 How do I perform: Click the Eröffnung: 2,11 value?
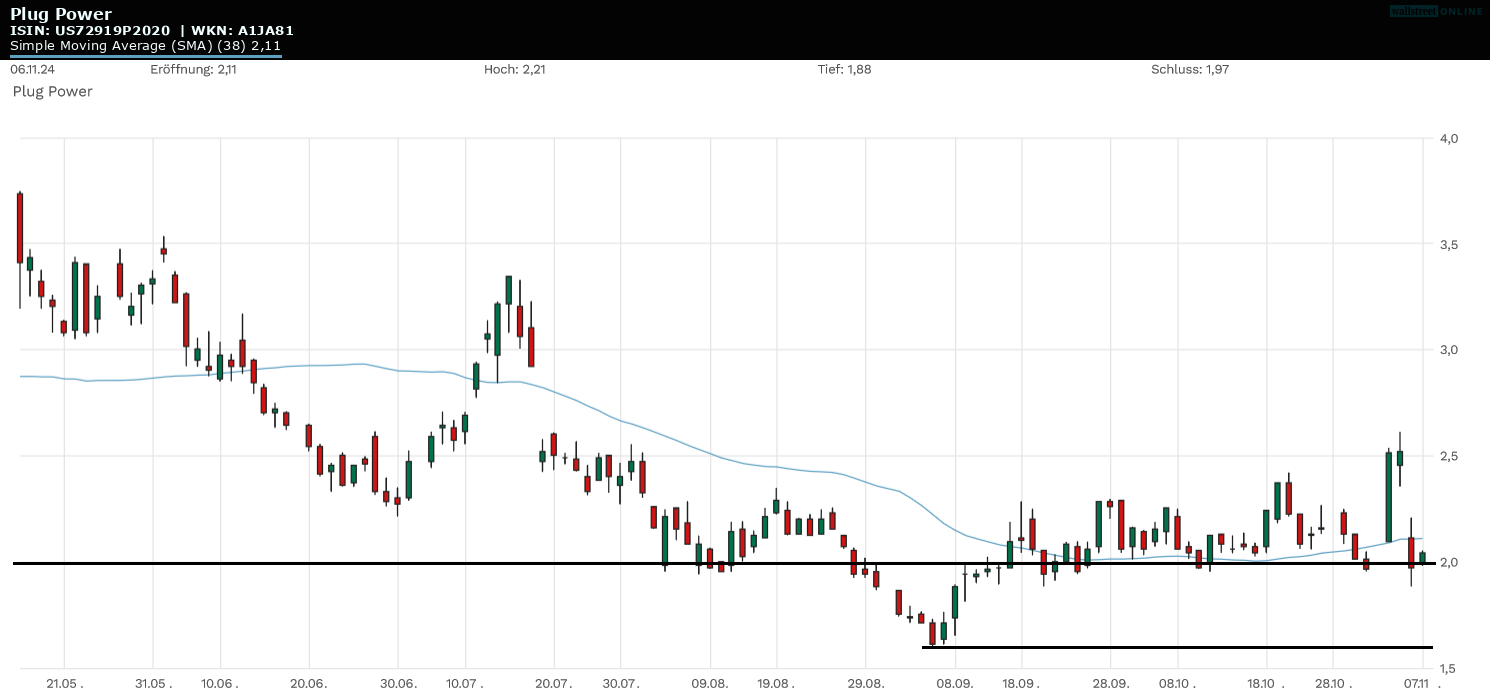click(193, 70)
